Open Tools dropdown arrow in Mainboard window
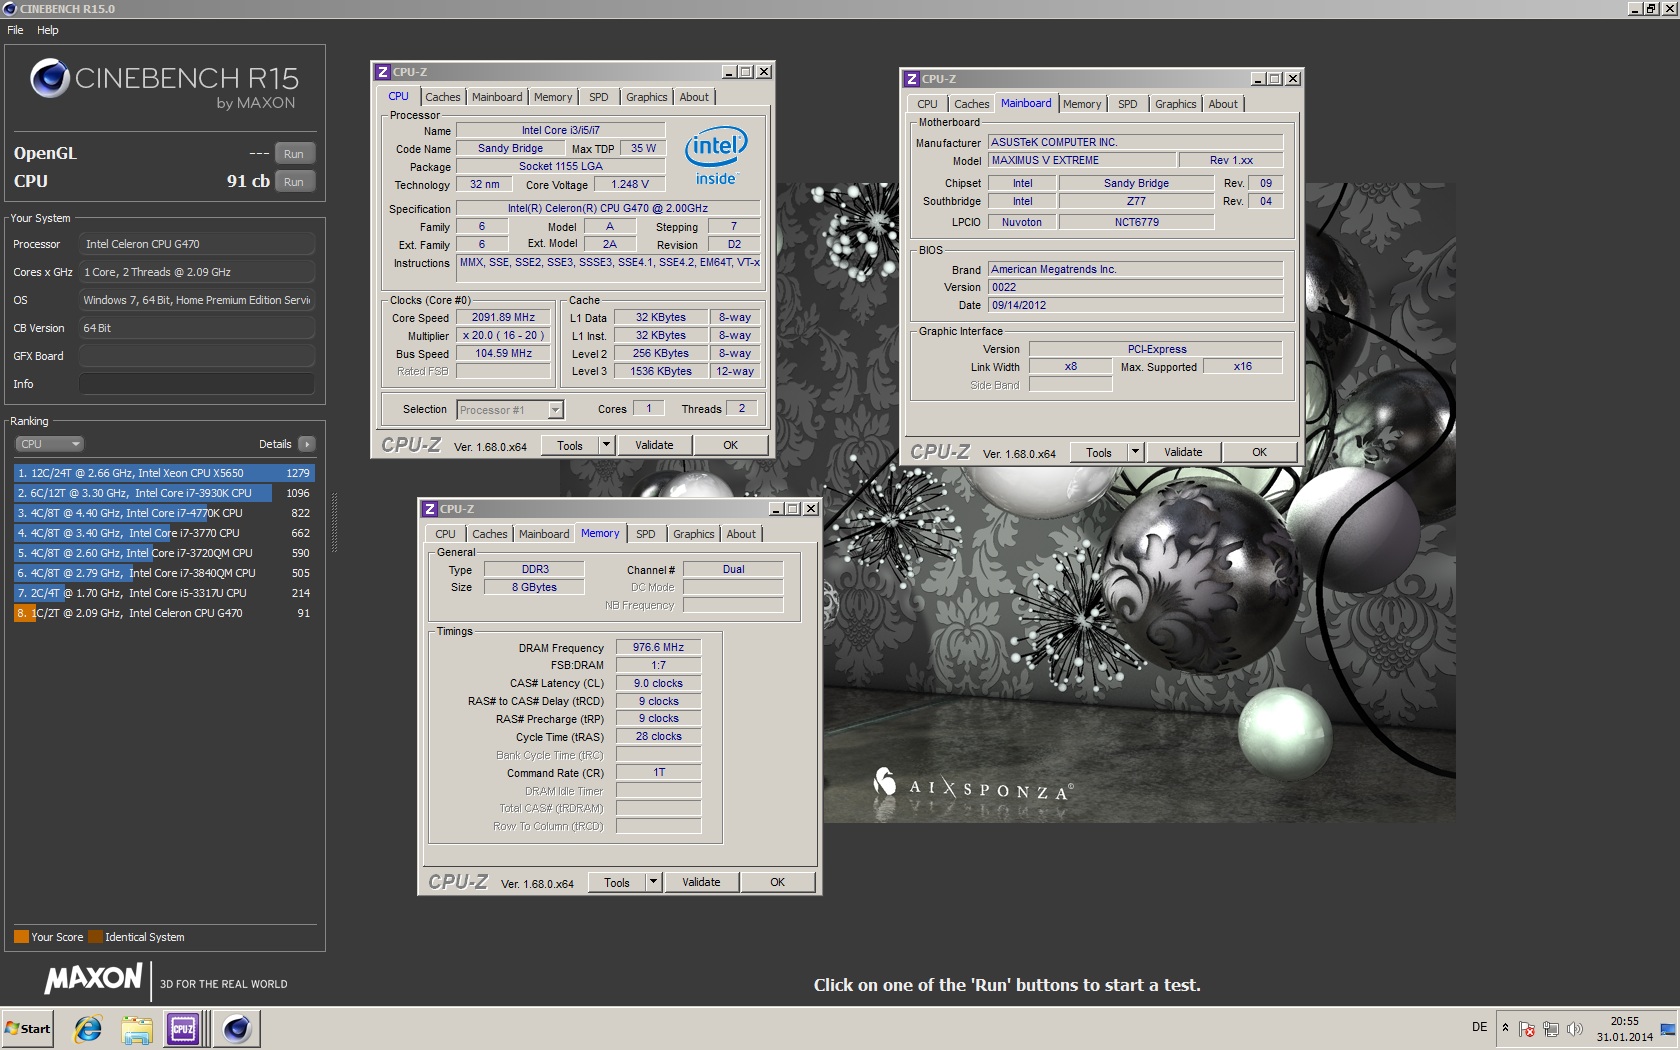The image size is (1680, 1050). click(1135, 453)
